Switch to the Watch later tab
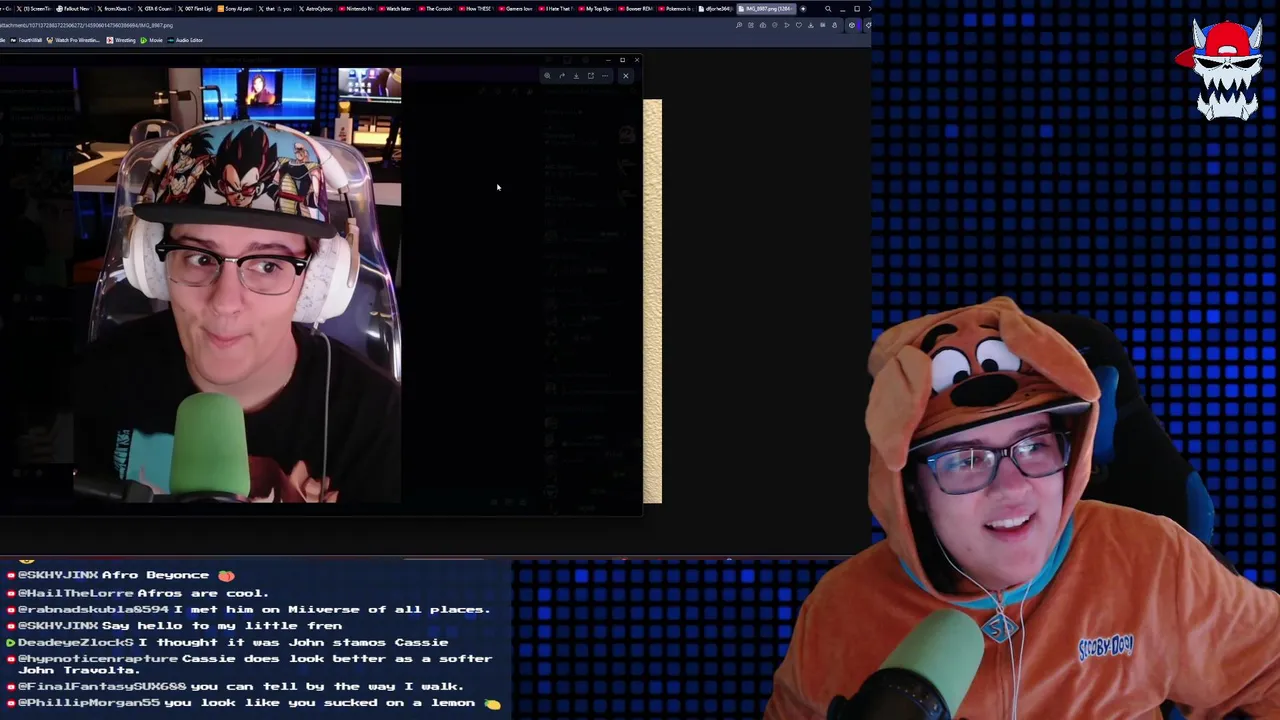 [x=396, y=9]
